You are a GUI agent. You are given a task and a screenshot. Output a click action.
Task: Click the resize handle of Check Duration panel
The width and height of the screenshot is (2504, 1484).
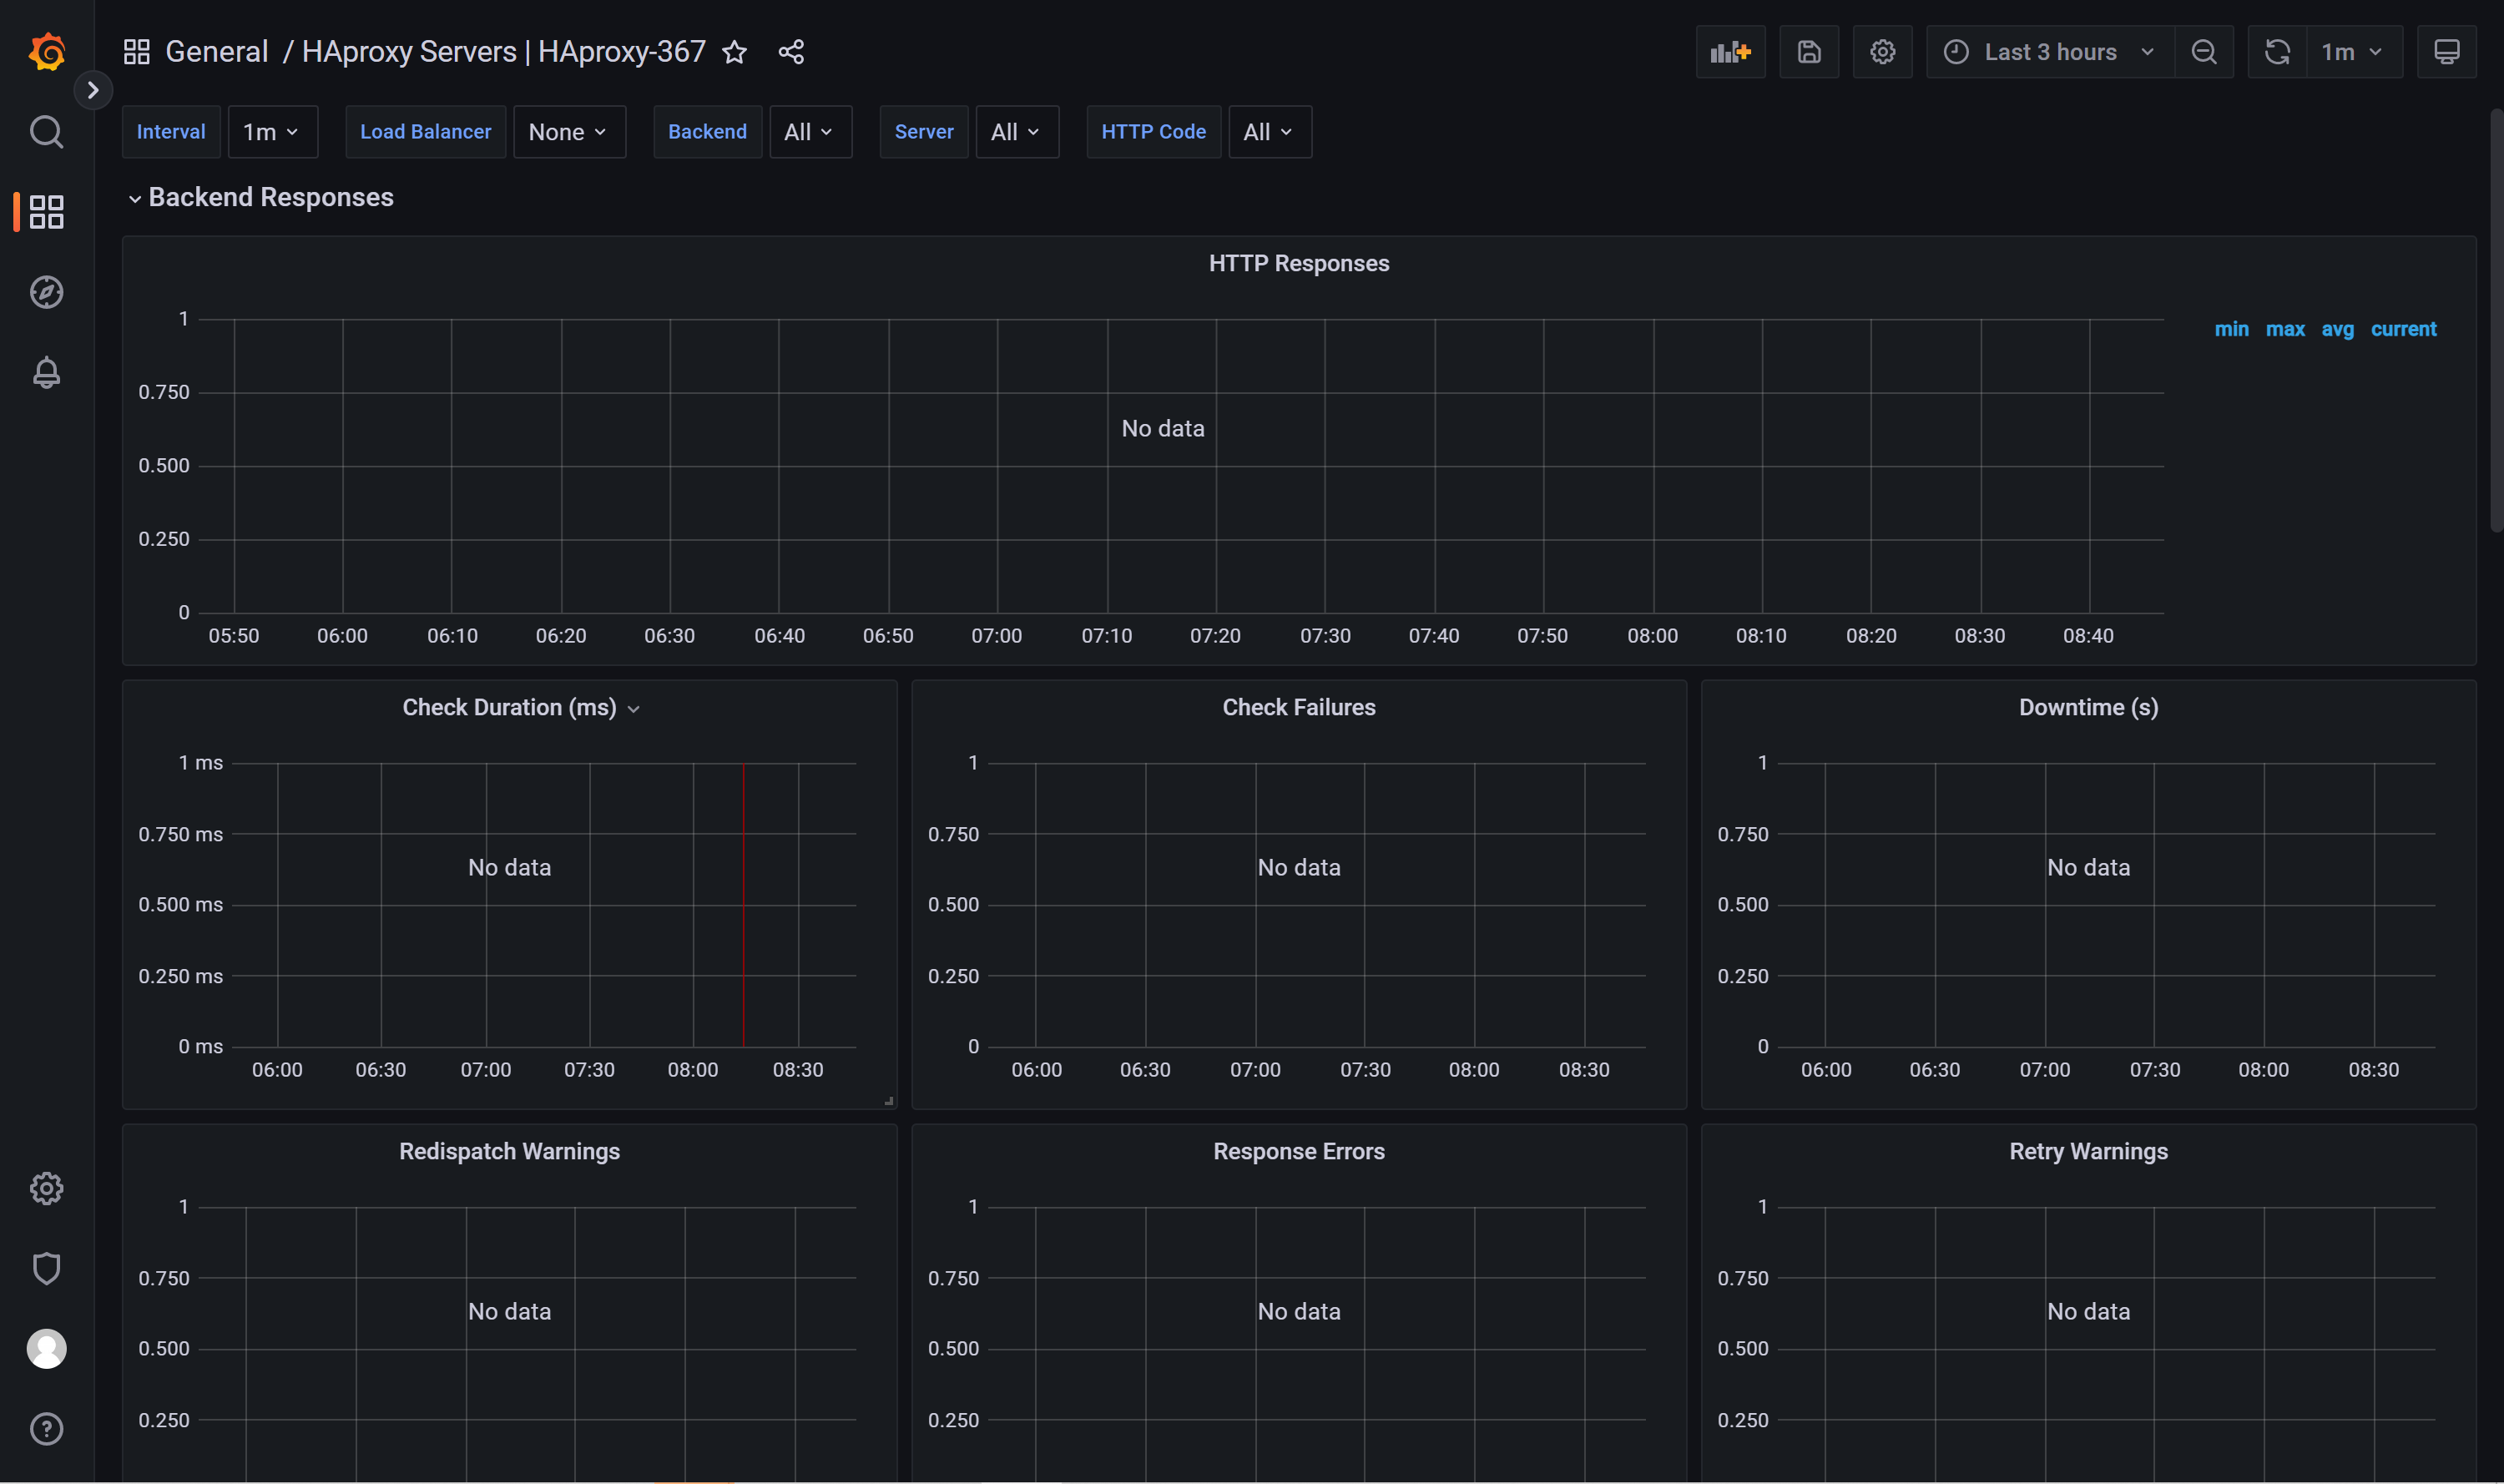tap(888, 1100)
